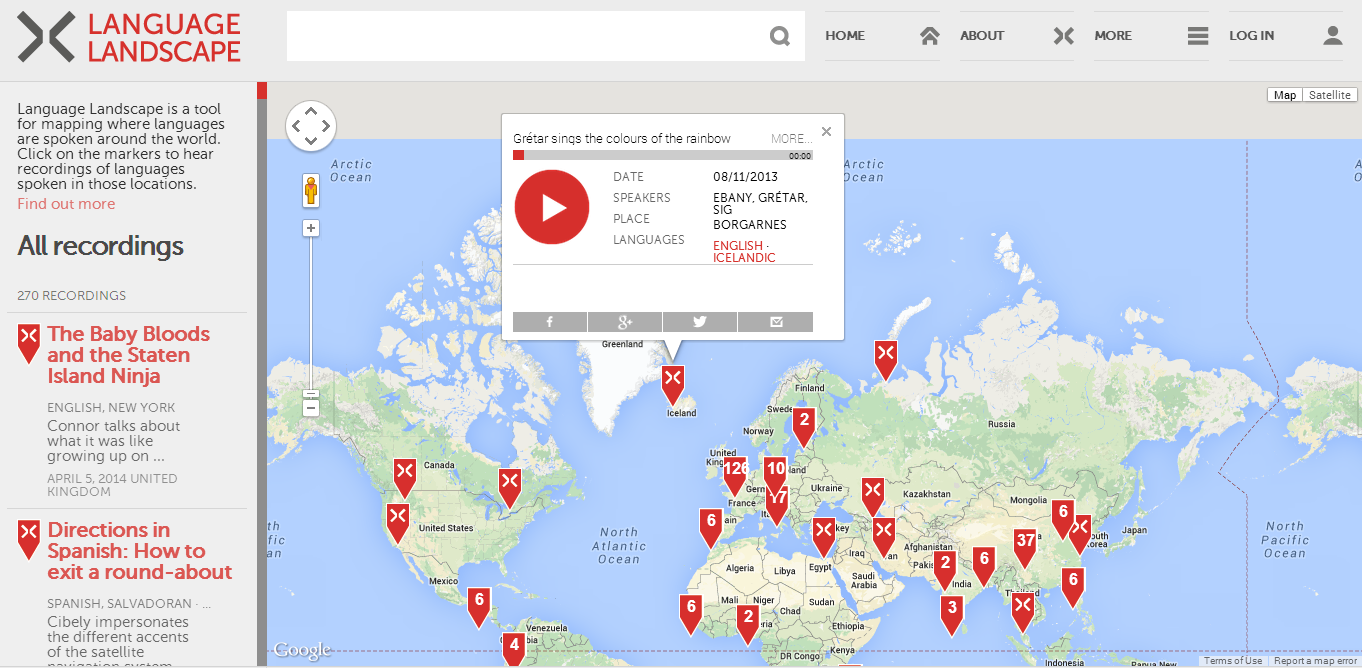This screenshot has width=1362, height=668.
Task: Switch to Satellite map view
Action: coord(1330,95)
